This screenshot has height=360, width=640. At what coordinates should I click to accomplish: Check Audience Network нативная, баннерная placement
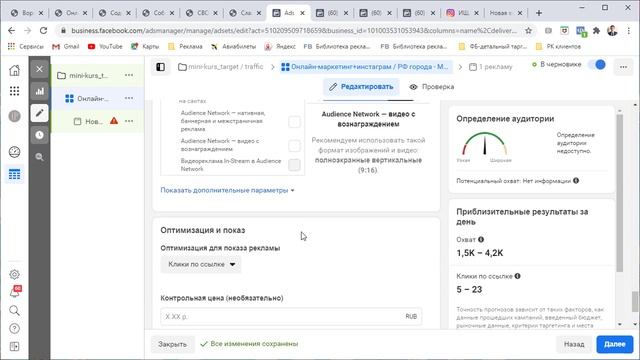click(x=294, y=122)
